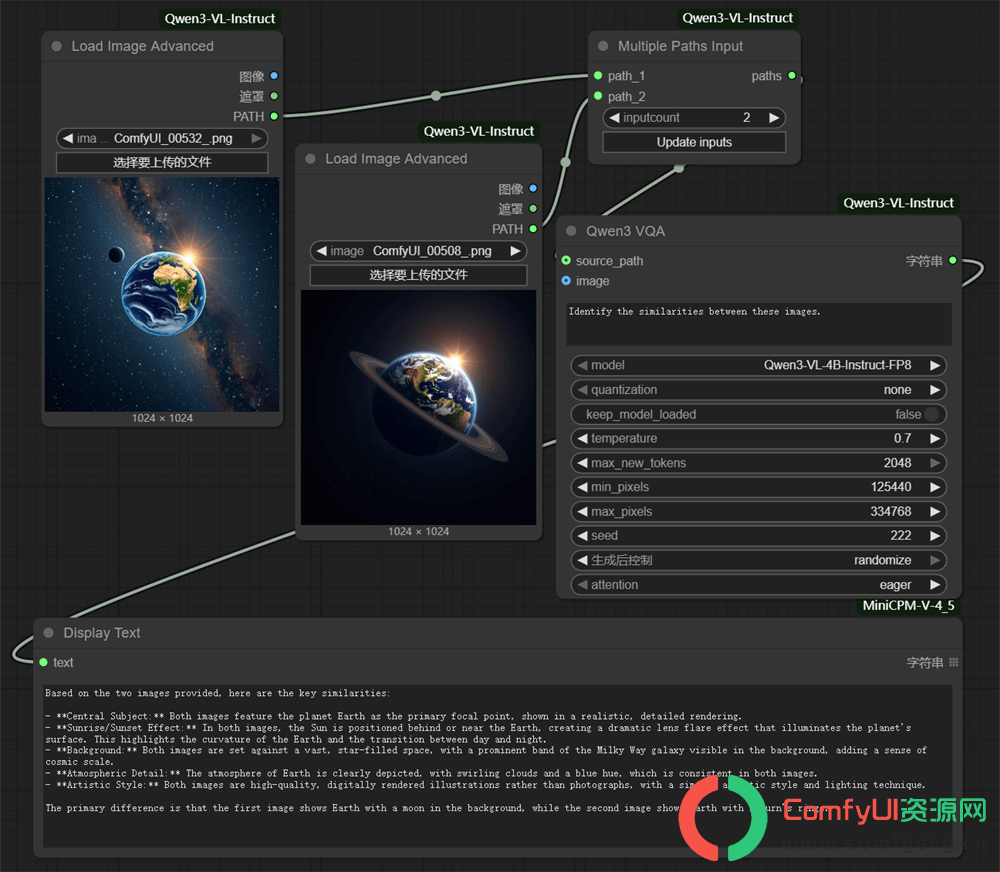
Task: Click the Display Text node collapse dot
Action: 48,633
